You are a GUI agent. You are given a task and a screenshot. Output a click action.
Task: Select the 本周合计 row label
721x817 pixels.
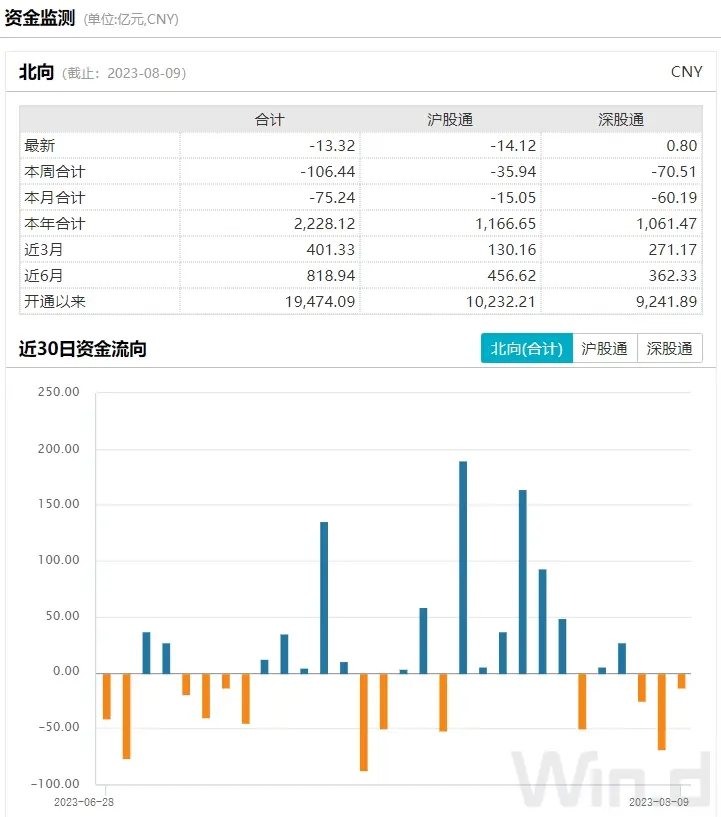[x=55, y=172]
